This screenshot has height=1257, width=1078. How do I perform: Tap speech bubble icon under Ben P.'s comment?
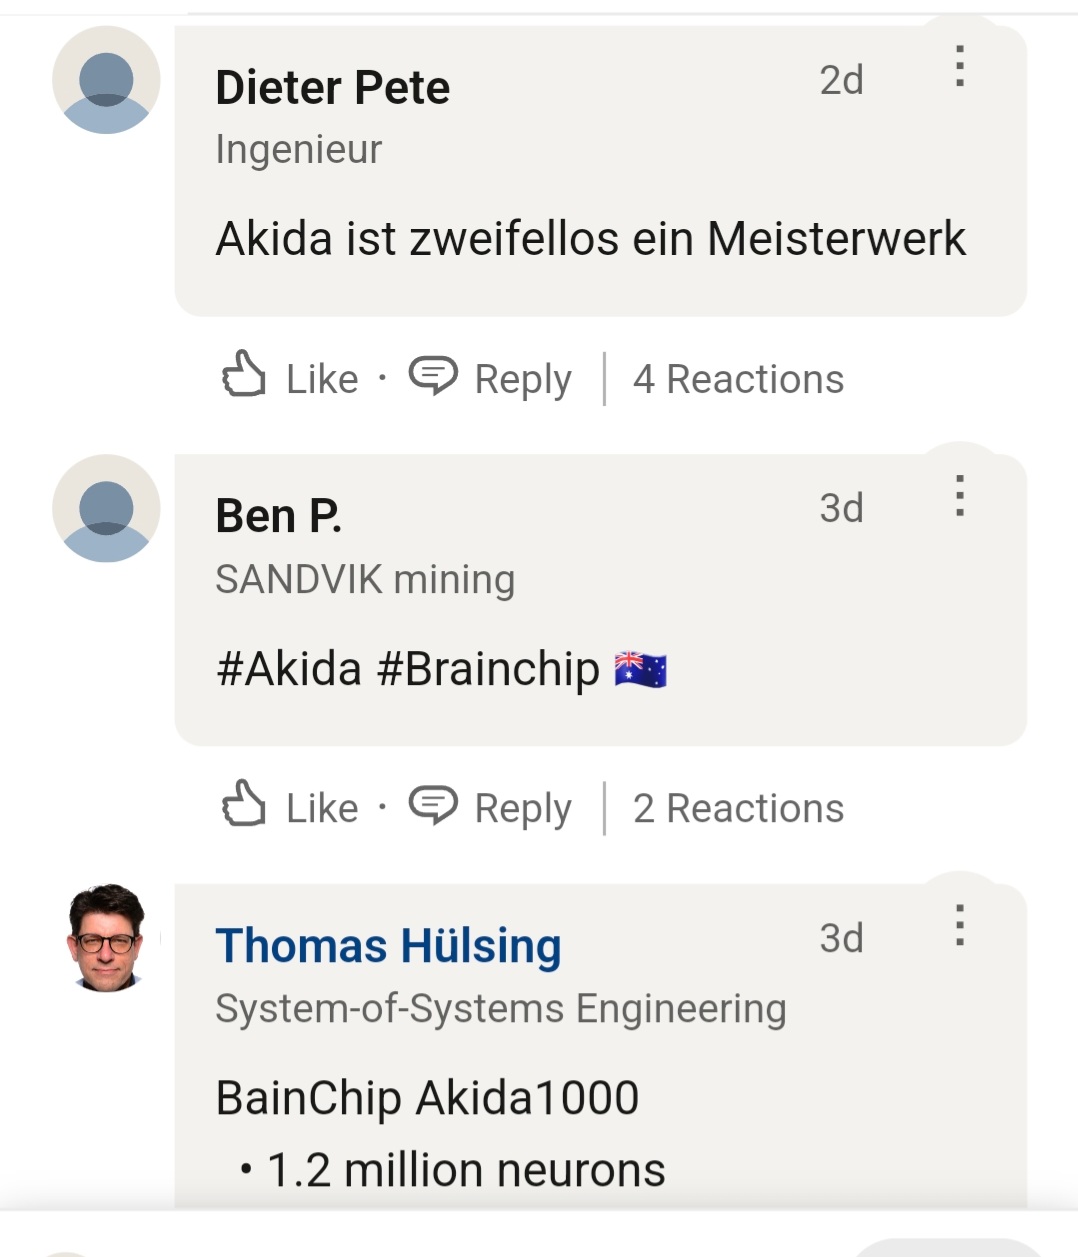click(433, 804)
